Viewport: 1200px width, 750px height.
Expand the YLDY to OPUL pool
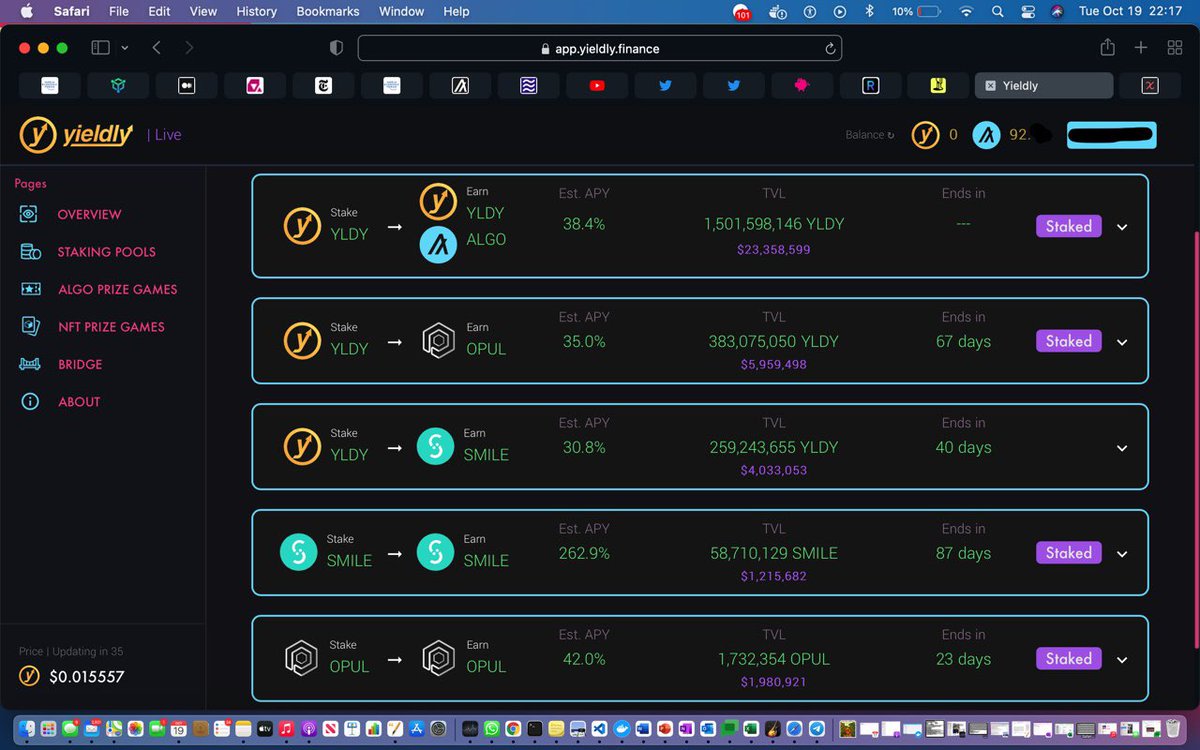[1122, 342]
